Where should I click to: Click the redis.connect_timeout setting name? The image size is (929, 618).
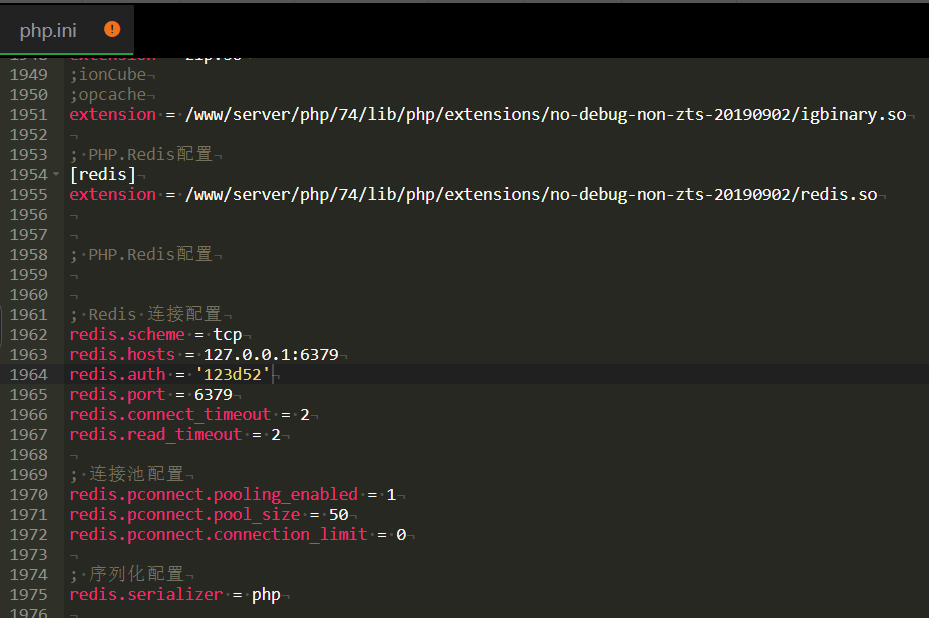point(170,414)
